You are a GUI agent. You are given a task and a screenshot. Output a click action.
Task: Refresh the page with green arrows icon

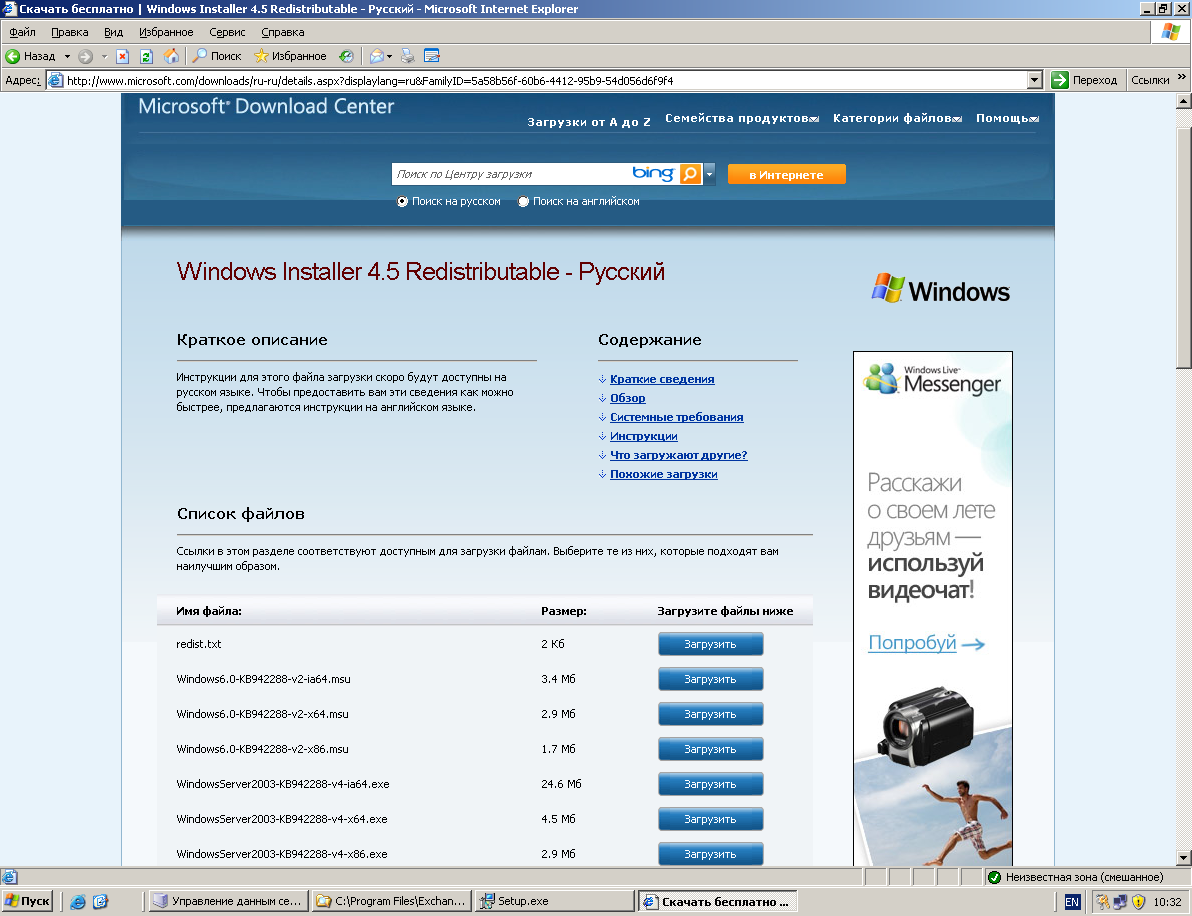(x=147, y=56)
